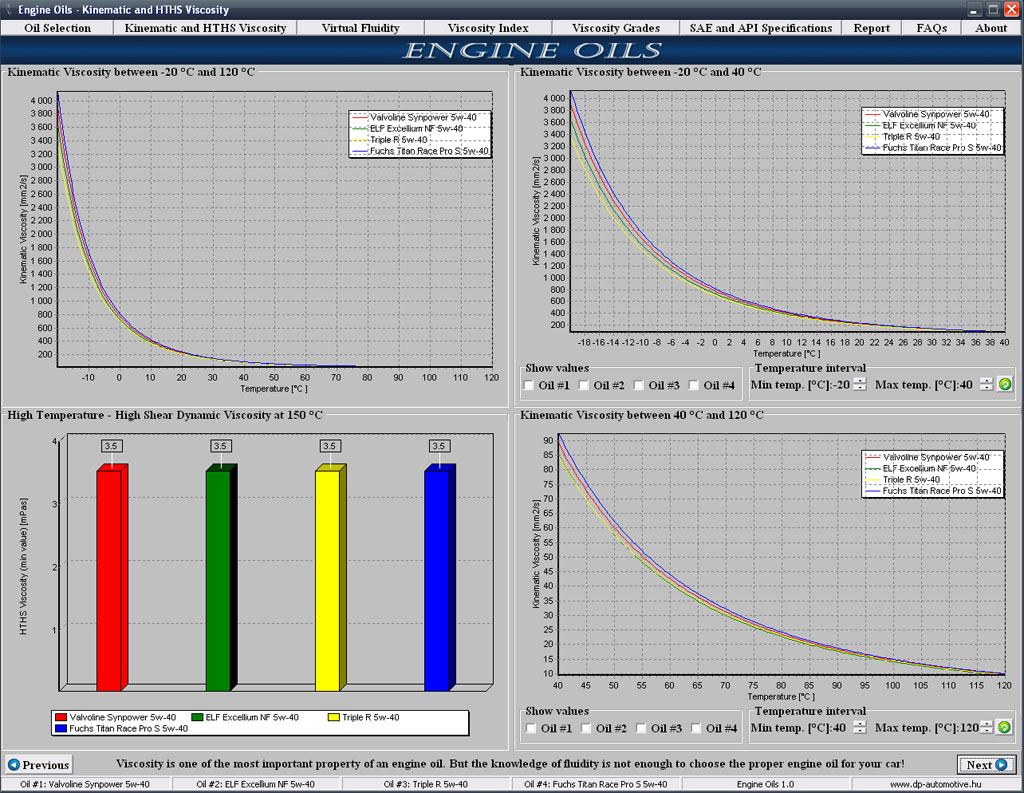The height and width of the screenshot is (793, 1024).
Task: Switch to the Virtual Fluidity tab
Action: pos(360,28)
